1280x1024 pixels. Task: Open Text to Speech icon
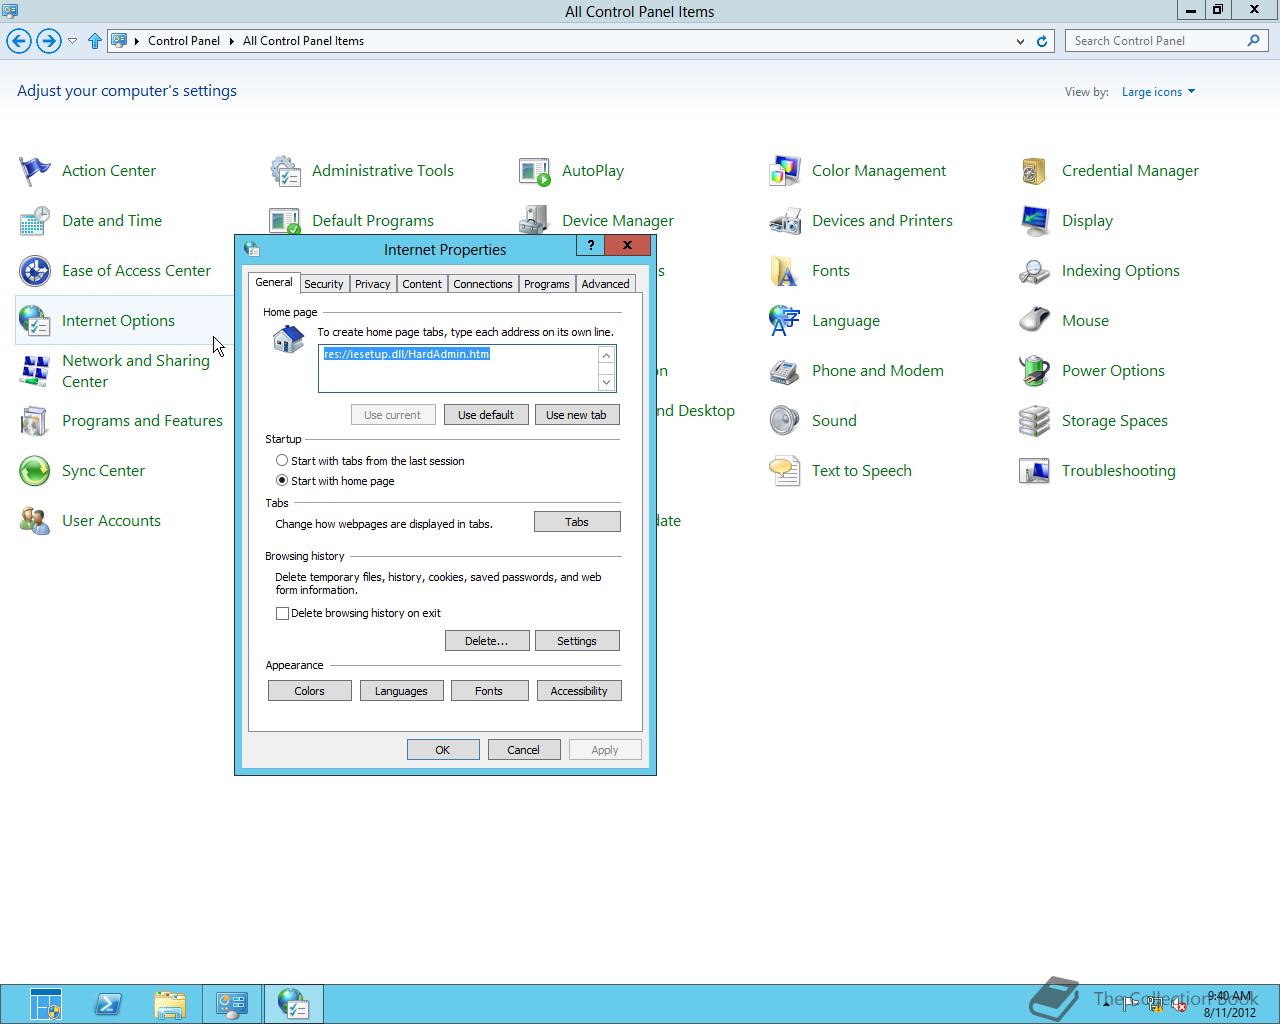pyautogui.click(x=785, y=471)
